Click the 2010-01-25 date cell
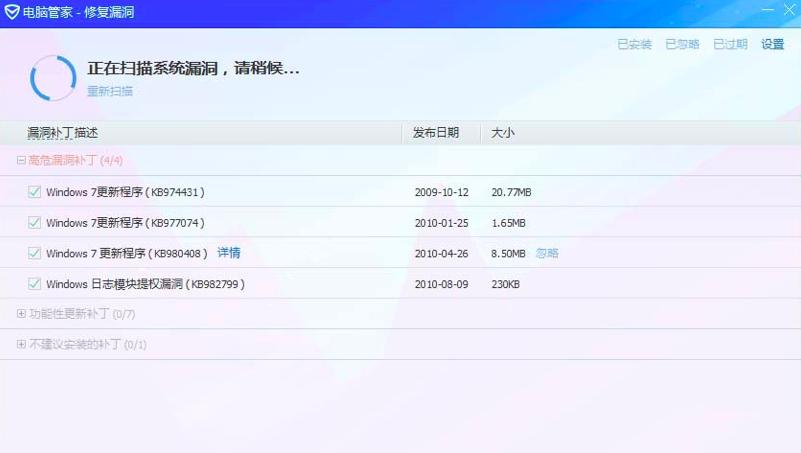The height and width of the screenshot is (453, 801). 441,223
